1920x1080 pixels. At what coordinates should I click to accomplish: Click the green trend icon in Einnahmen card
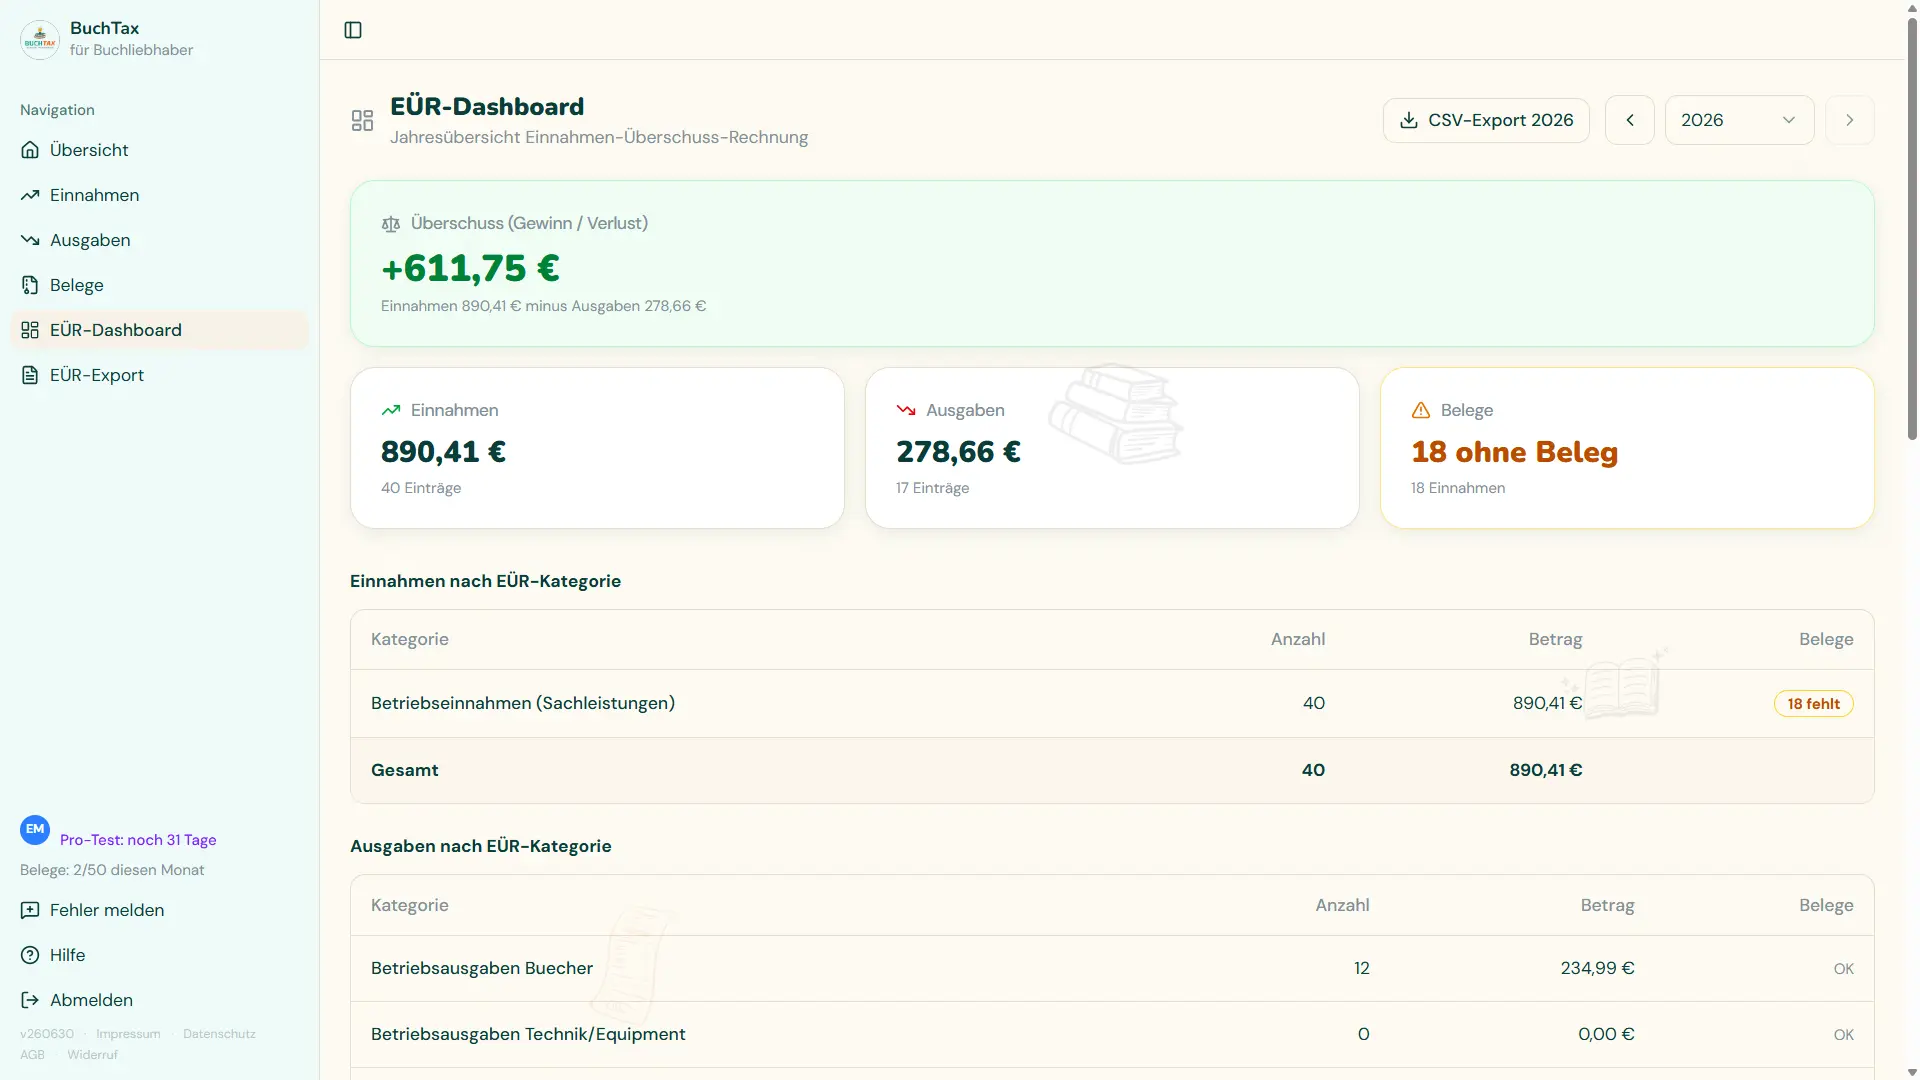[x=391, y=410]
